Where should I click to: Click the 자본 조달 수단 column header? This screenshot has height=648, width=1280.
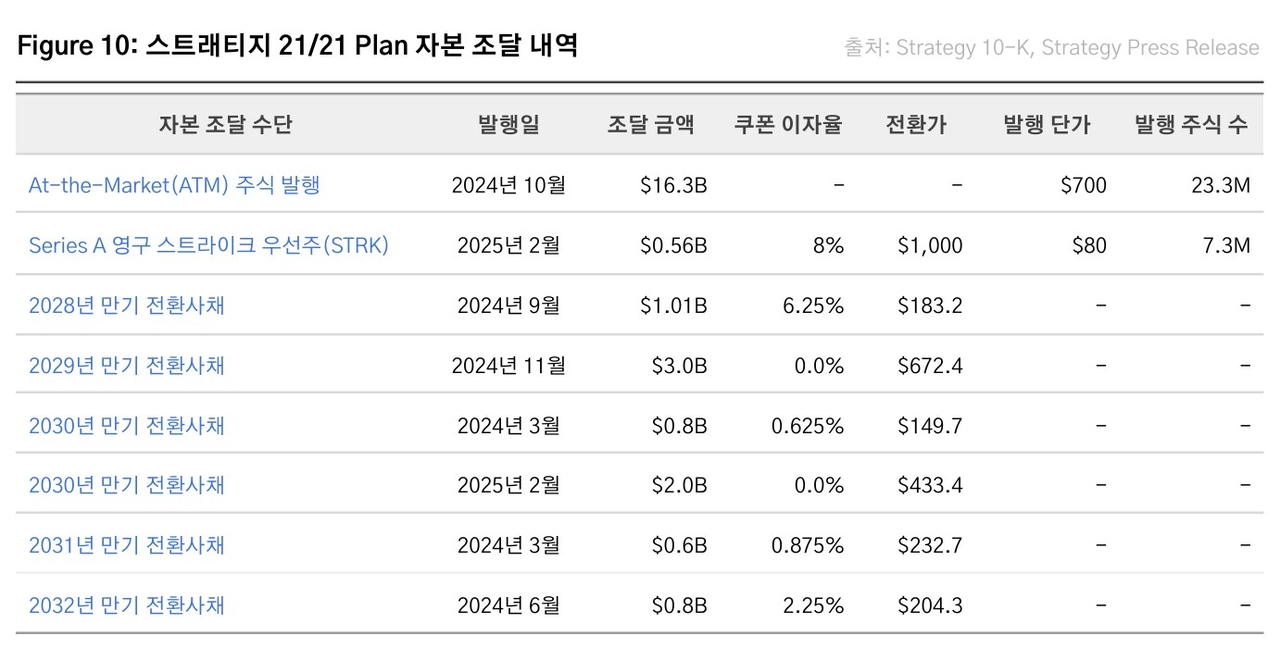pos(225,125)
